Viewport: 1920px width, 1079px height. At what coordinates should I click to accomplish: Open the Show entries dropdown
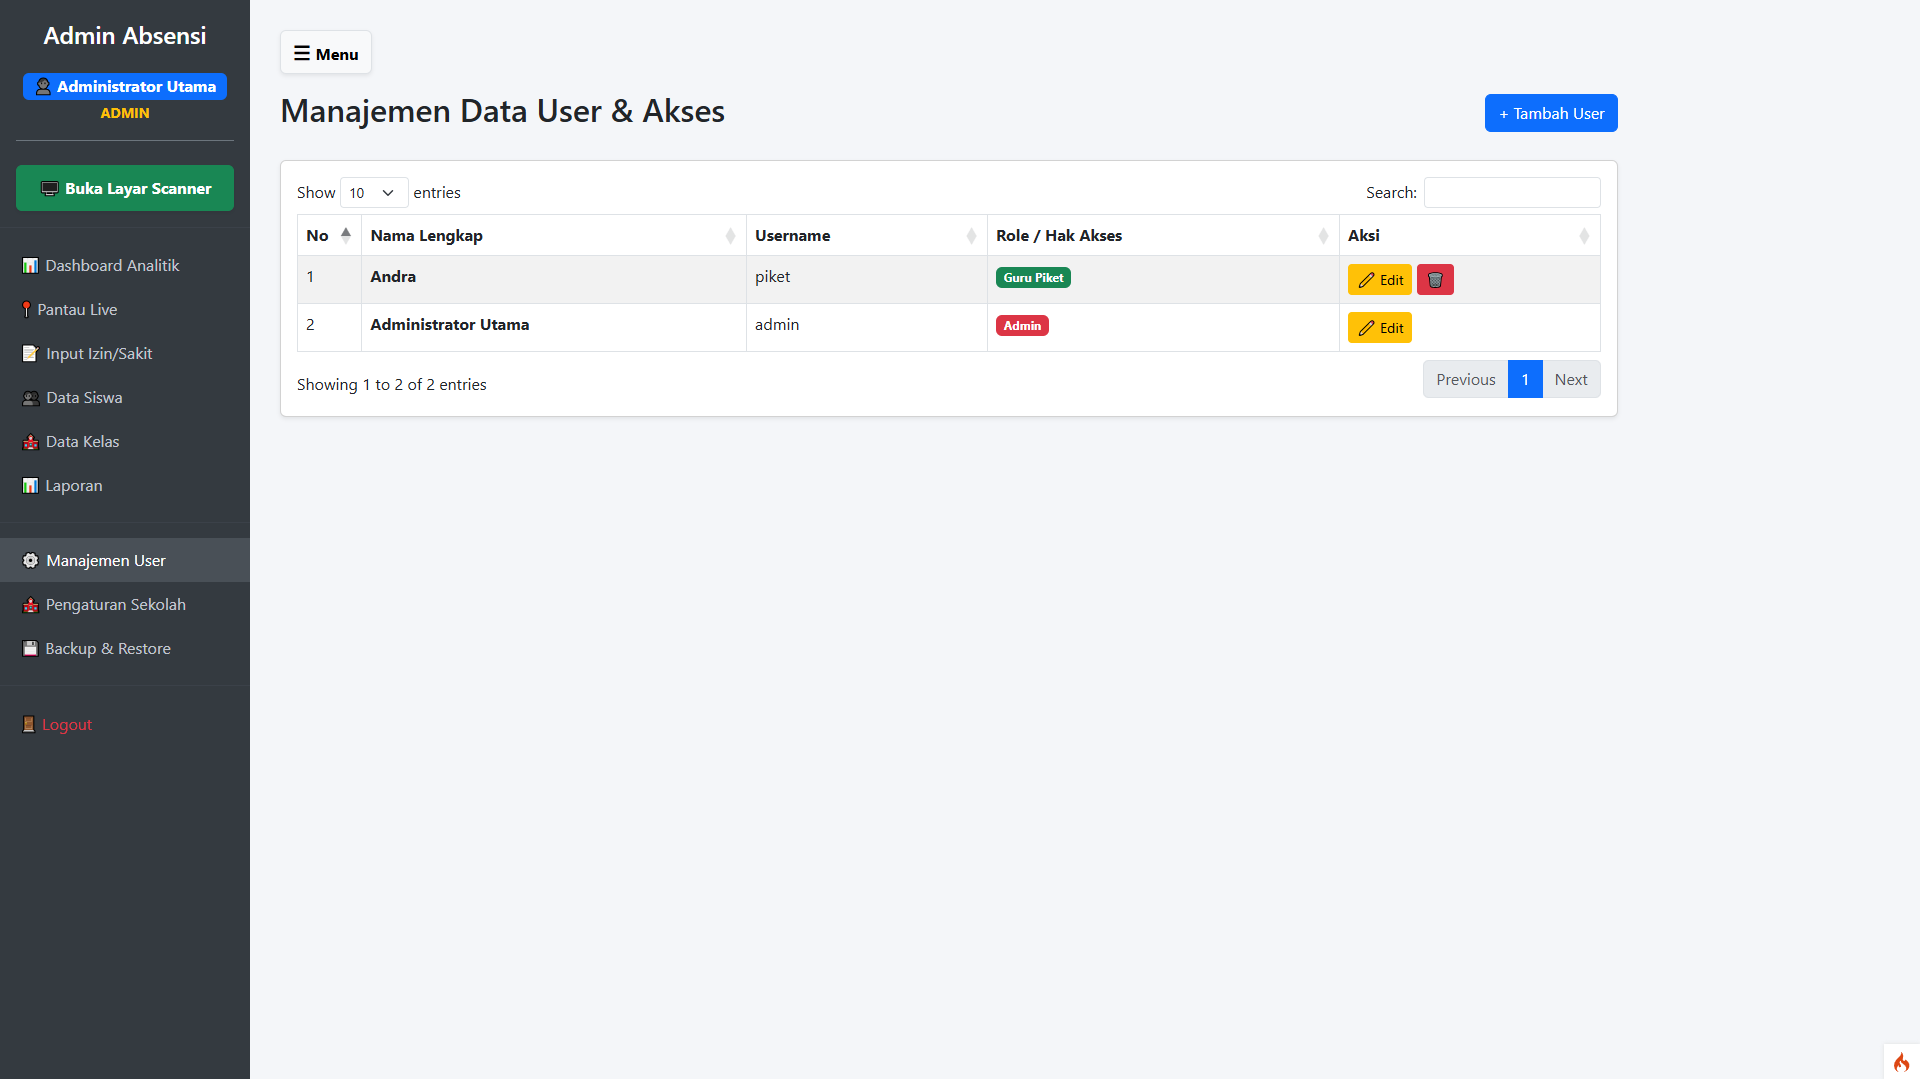click(373, 193)
